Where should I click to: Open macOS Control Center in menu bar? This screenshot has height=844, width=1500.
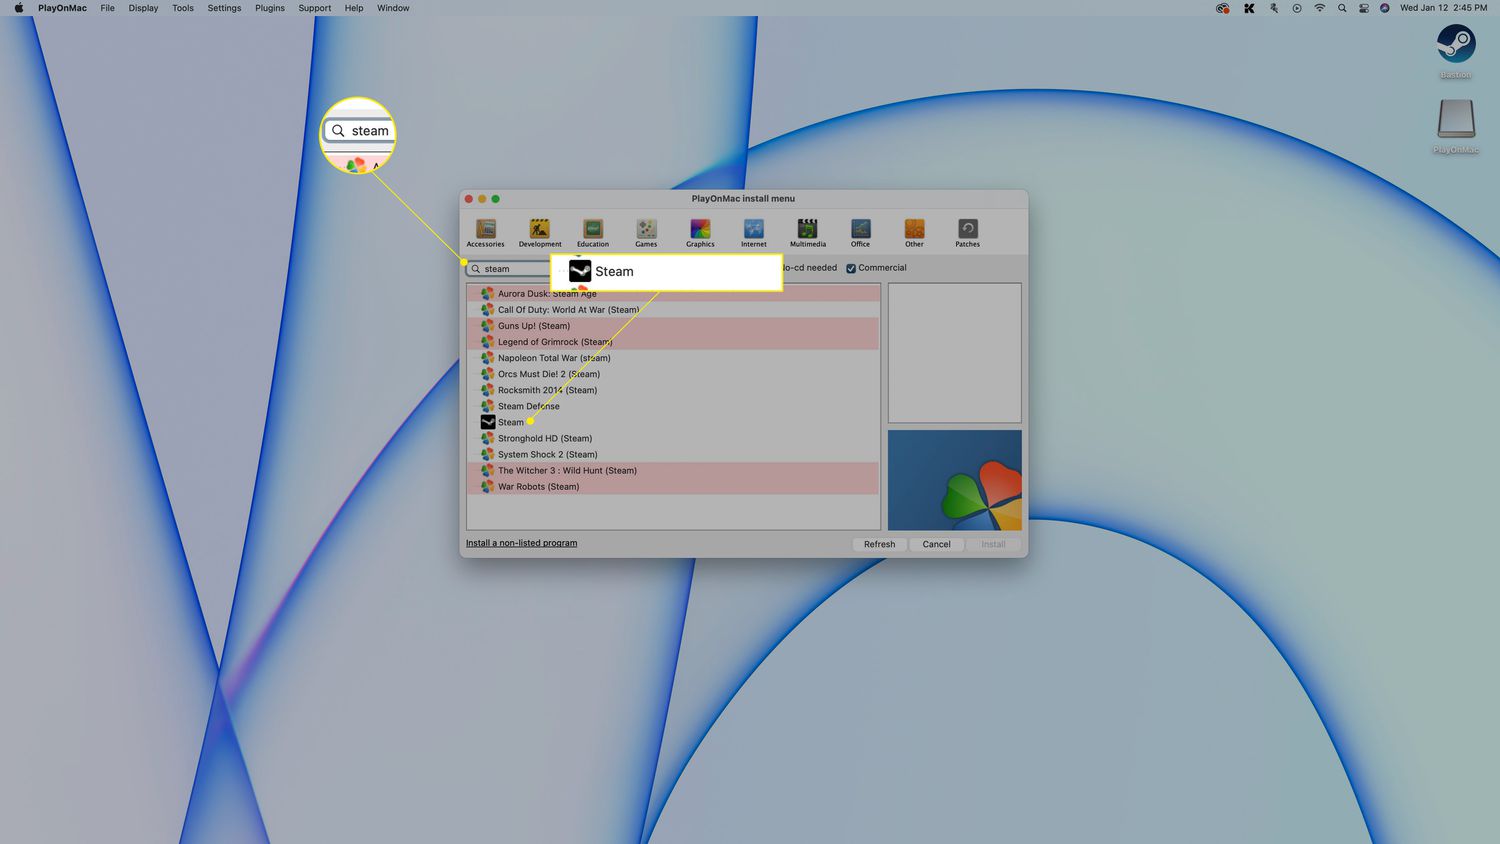pos(1363,8)
